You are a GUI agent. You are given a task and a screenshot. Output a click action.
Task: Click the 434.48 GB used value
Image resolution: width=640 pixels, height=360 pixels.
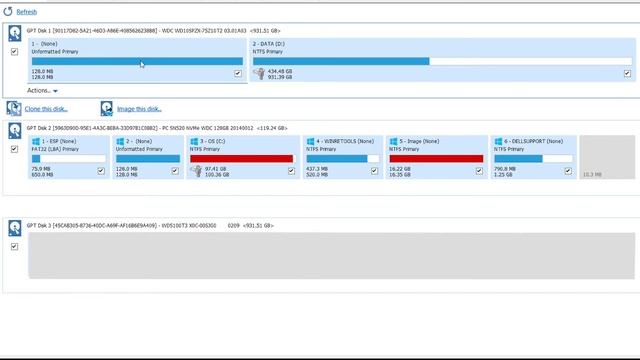click(x=280, y=71)
